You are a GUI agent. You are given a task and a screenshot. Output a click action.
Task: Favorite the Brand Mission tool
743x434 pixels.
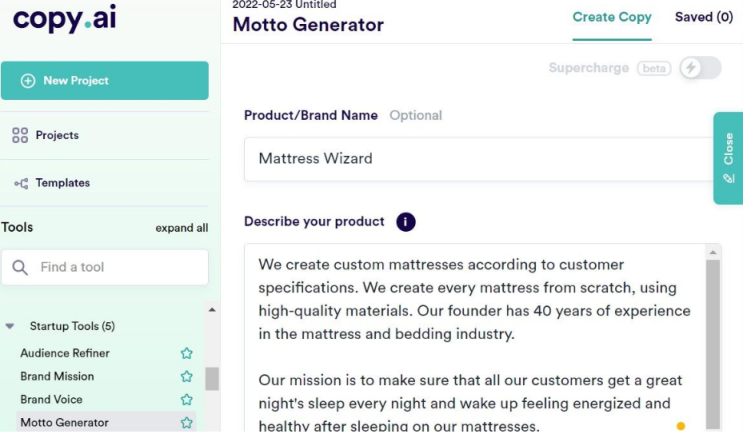[x=186, y=377]
